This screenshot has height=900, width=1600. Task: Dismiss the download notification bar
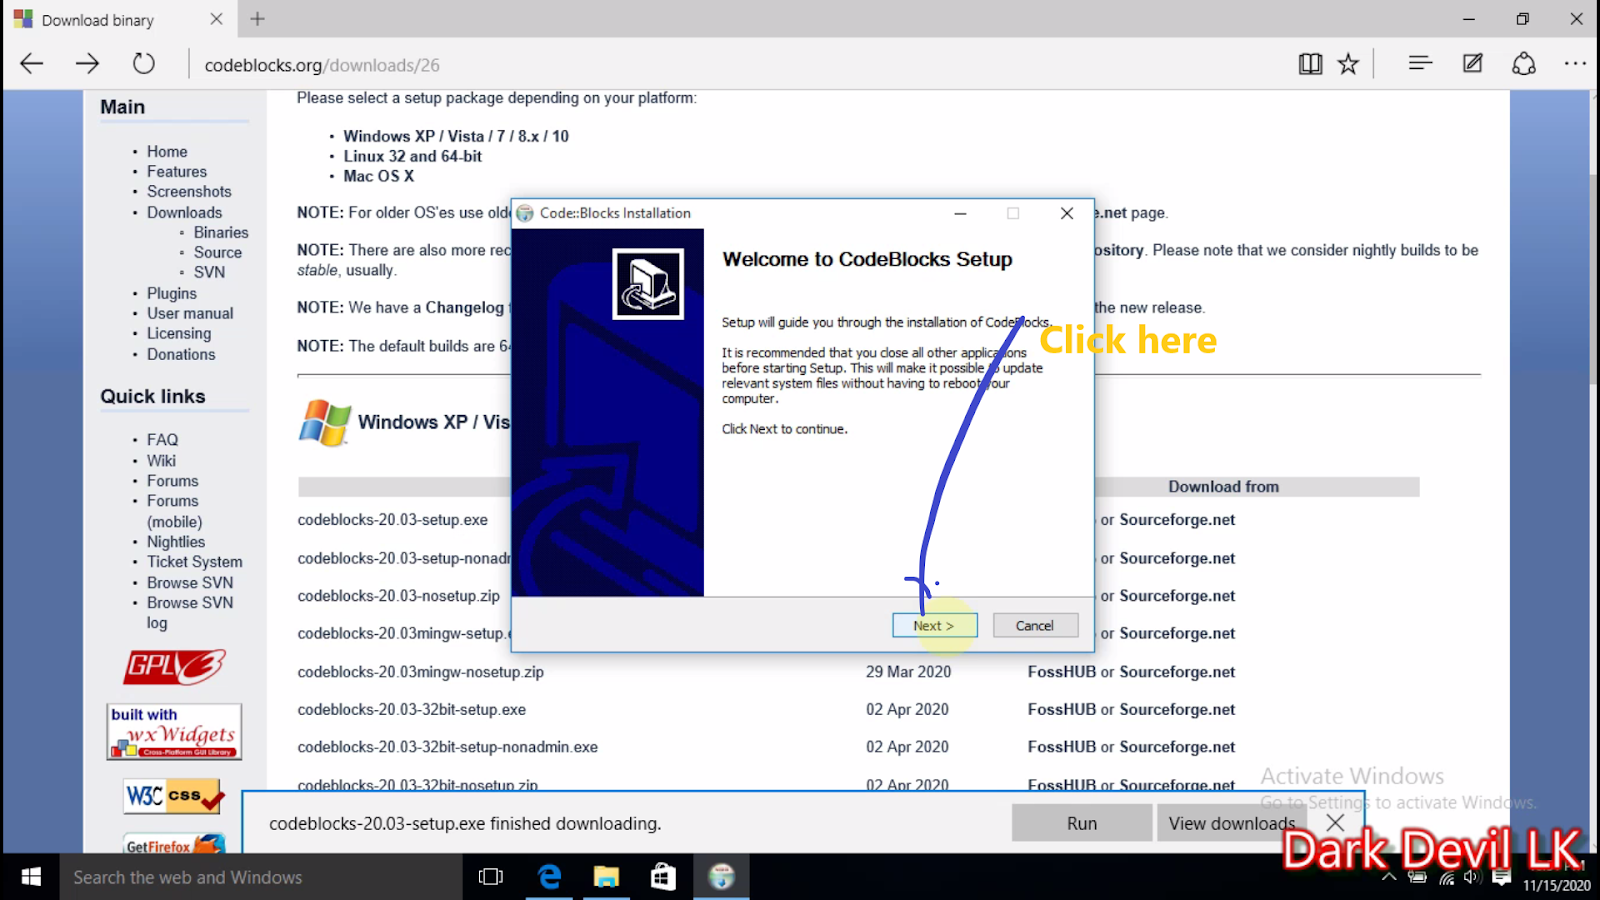click(x=1335, y=822)
